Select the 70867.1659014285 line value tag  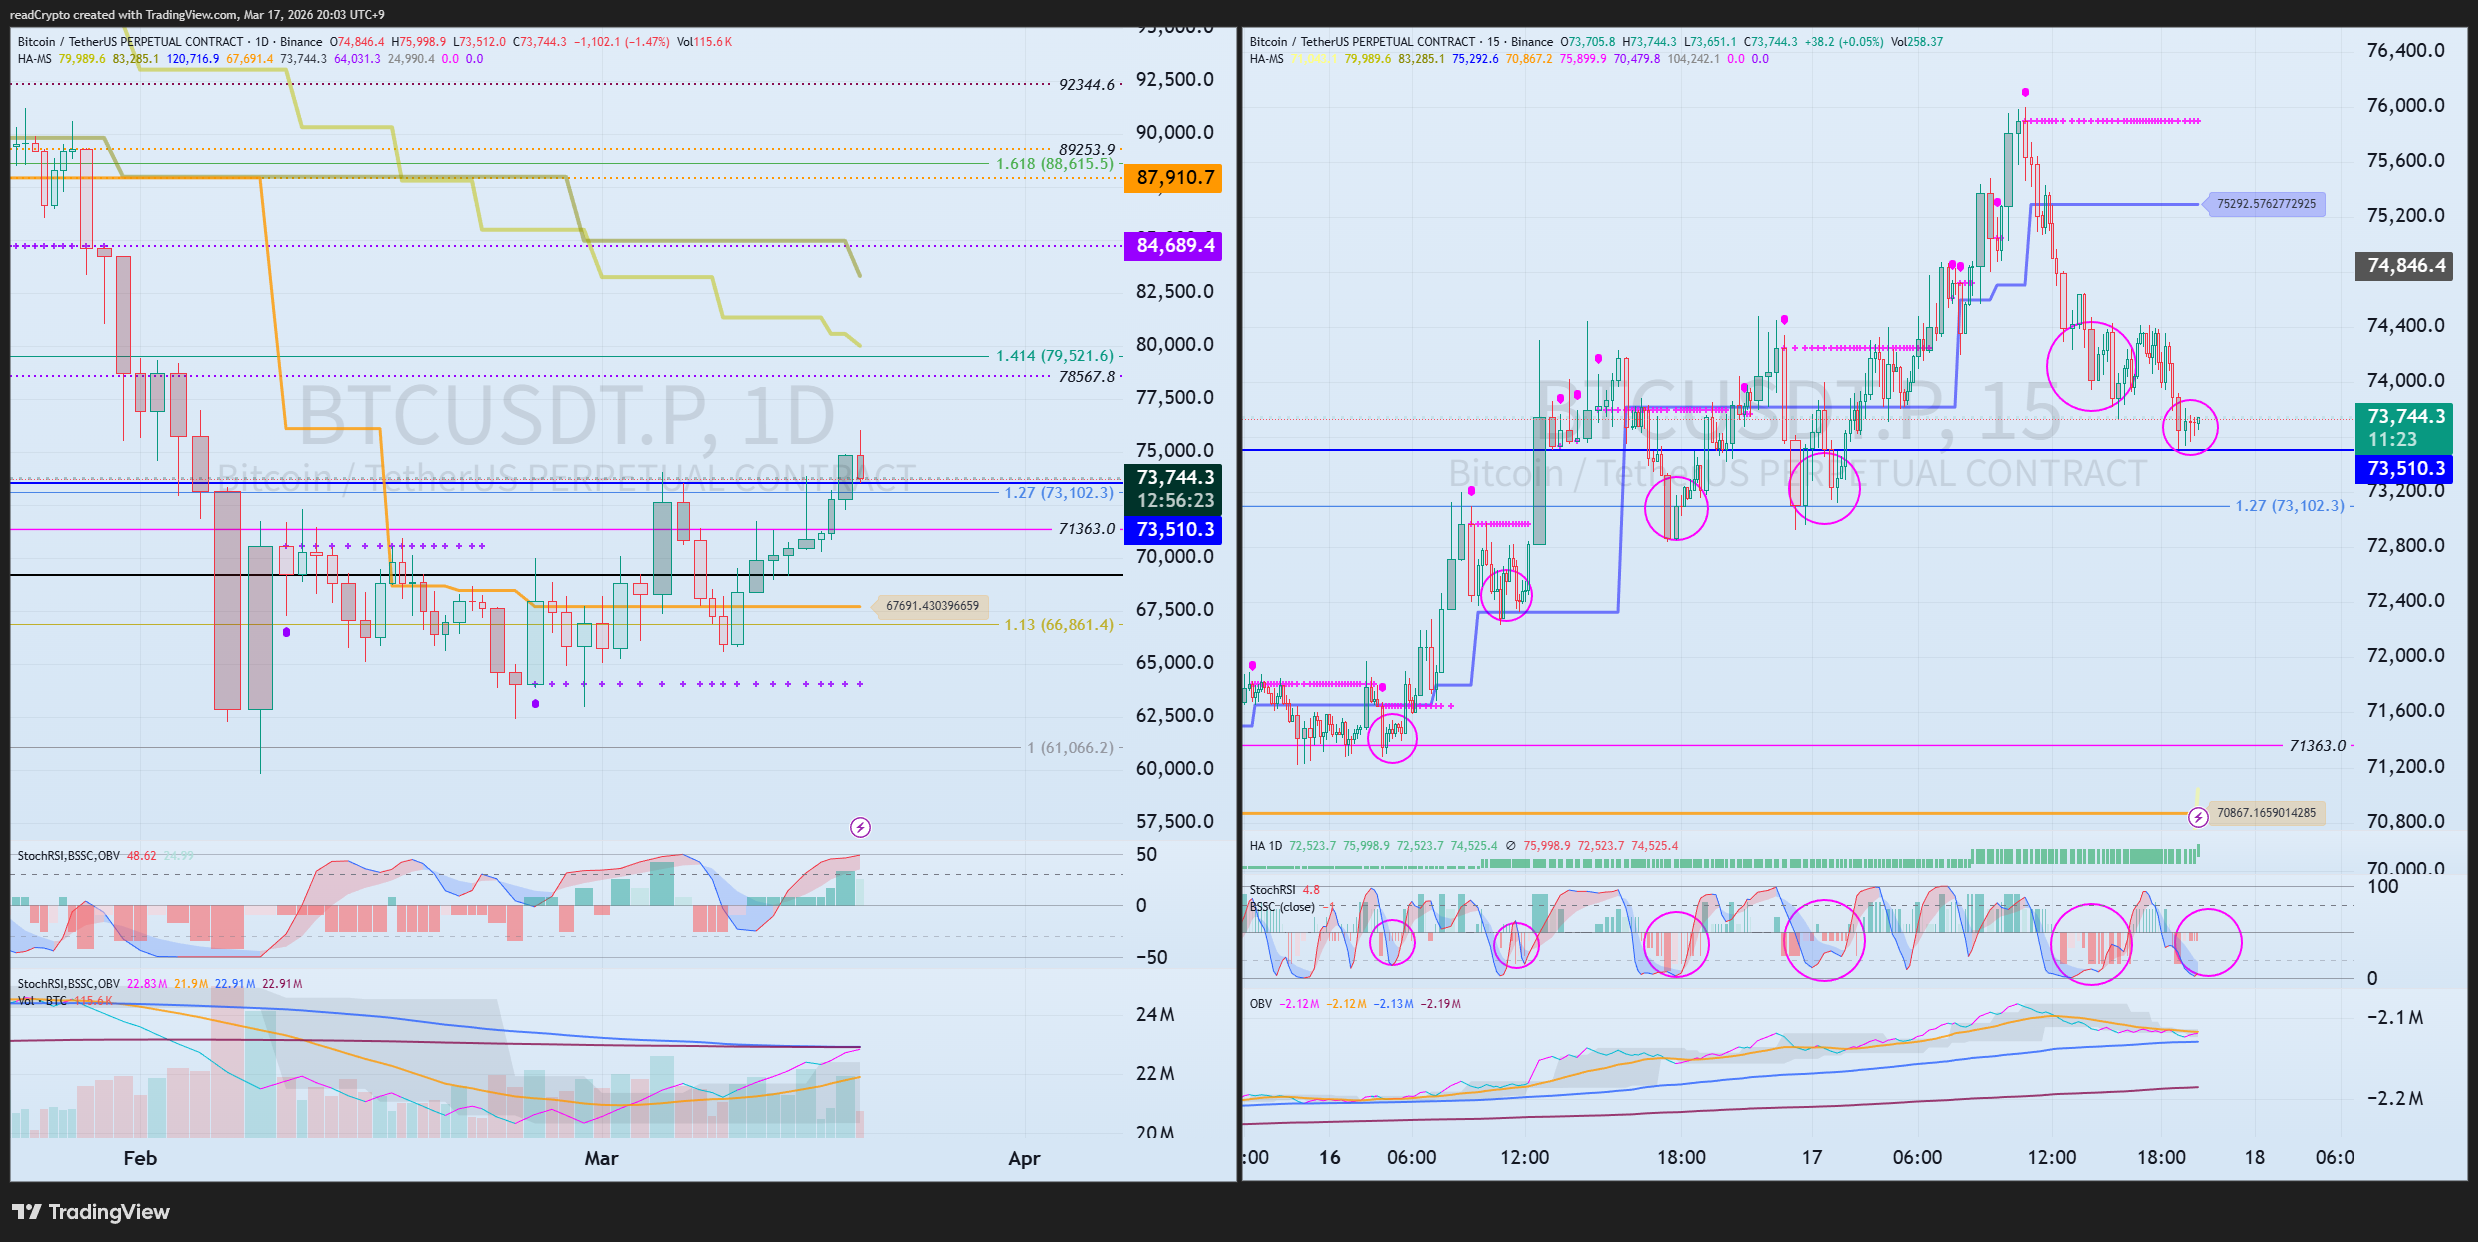(2265, 813)
